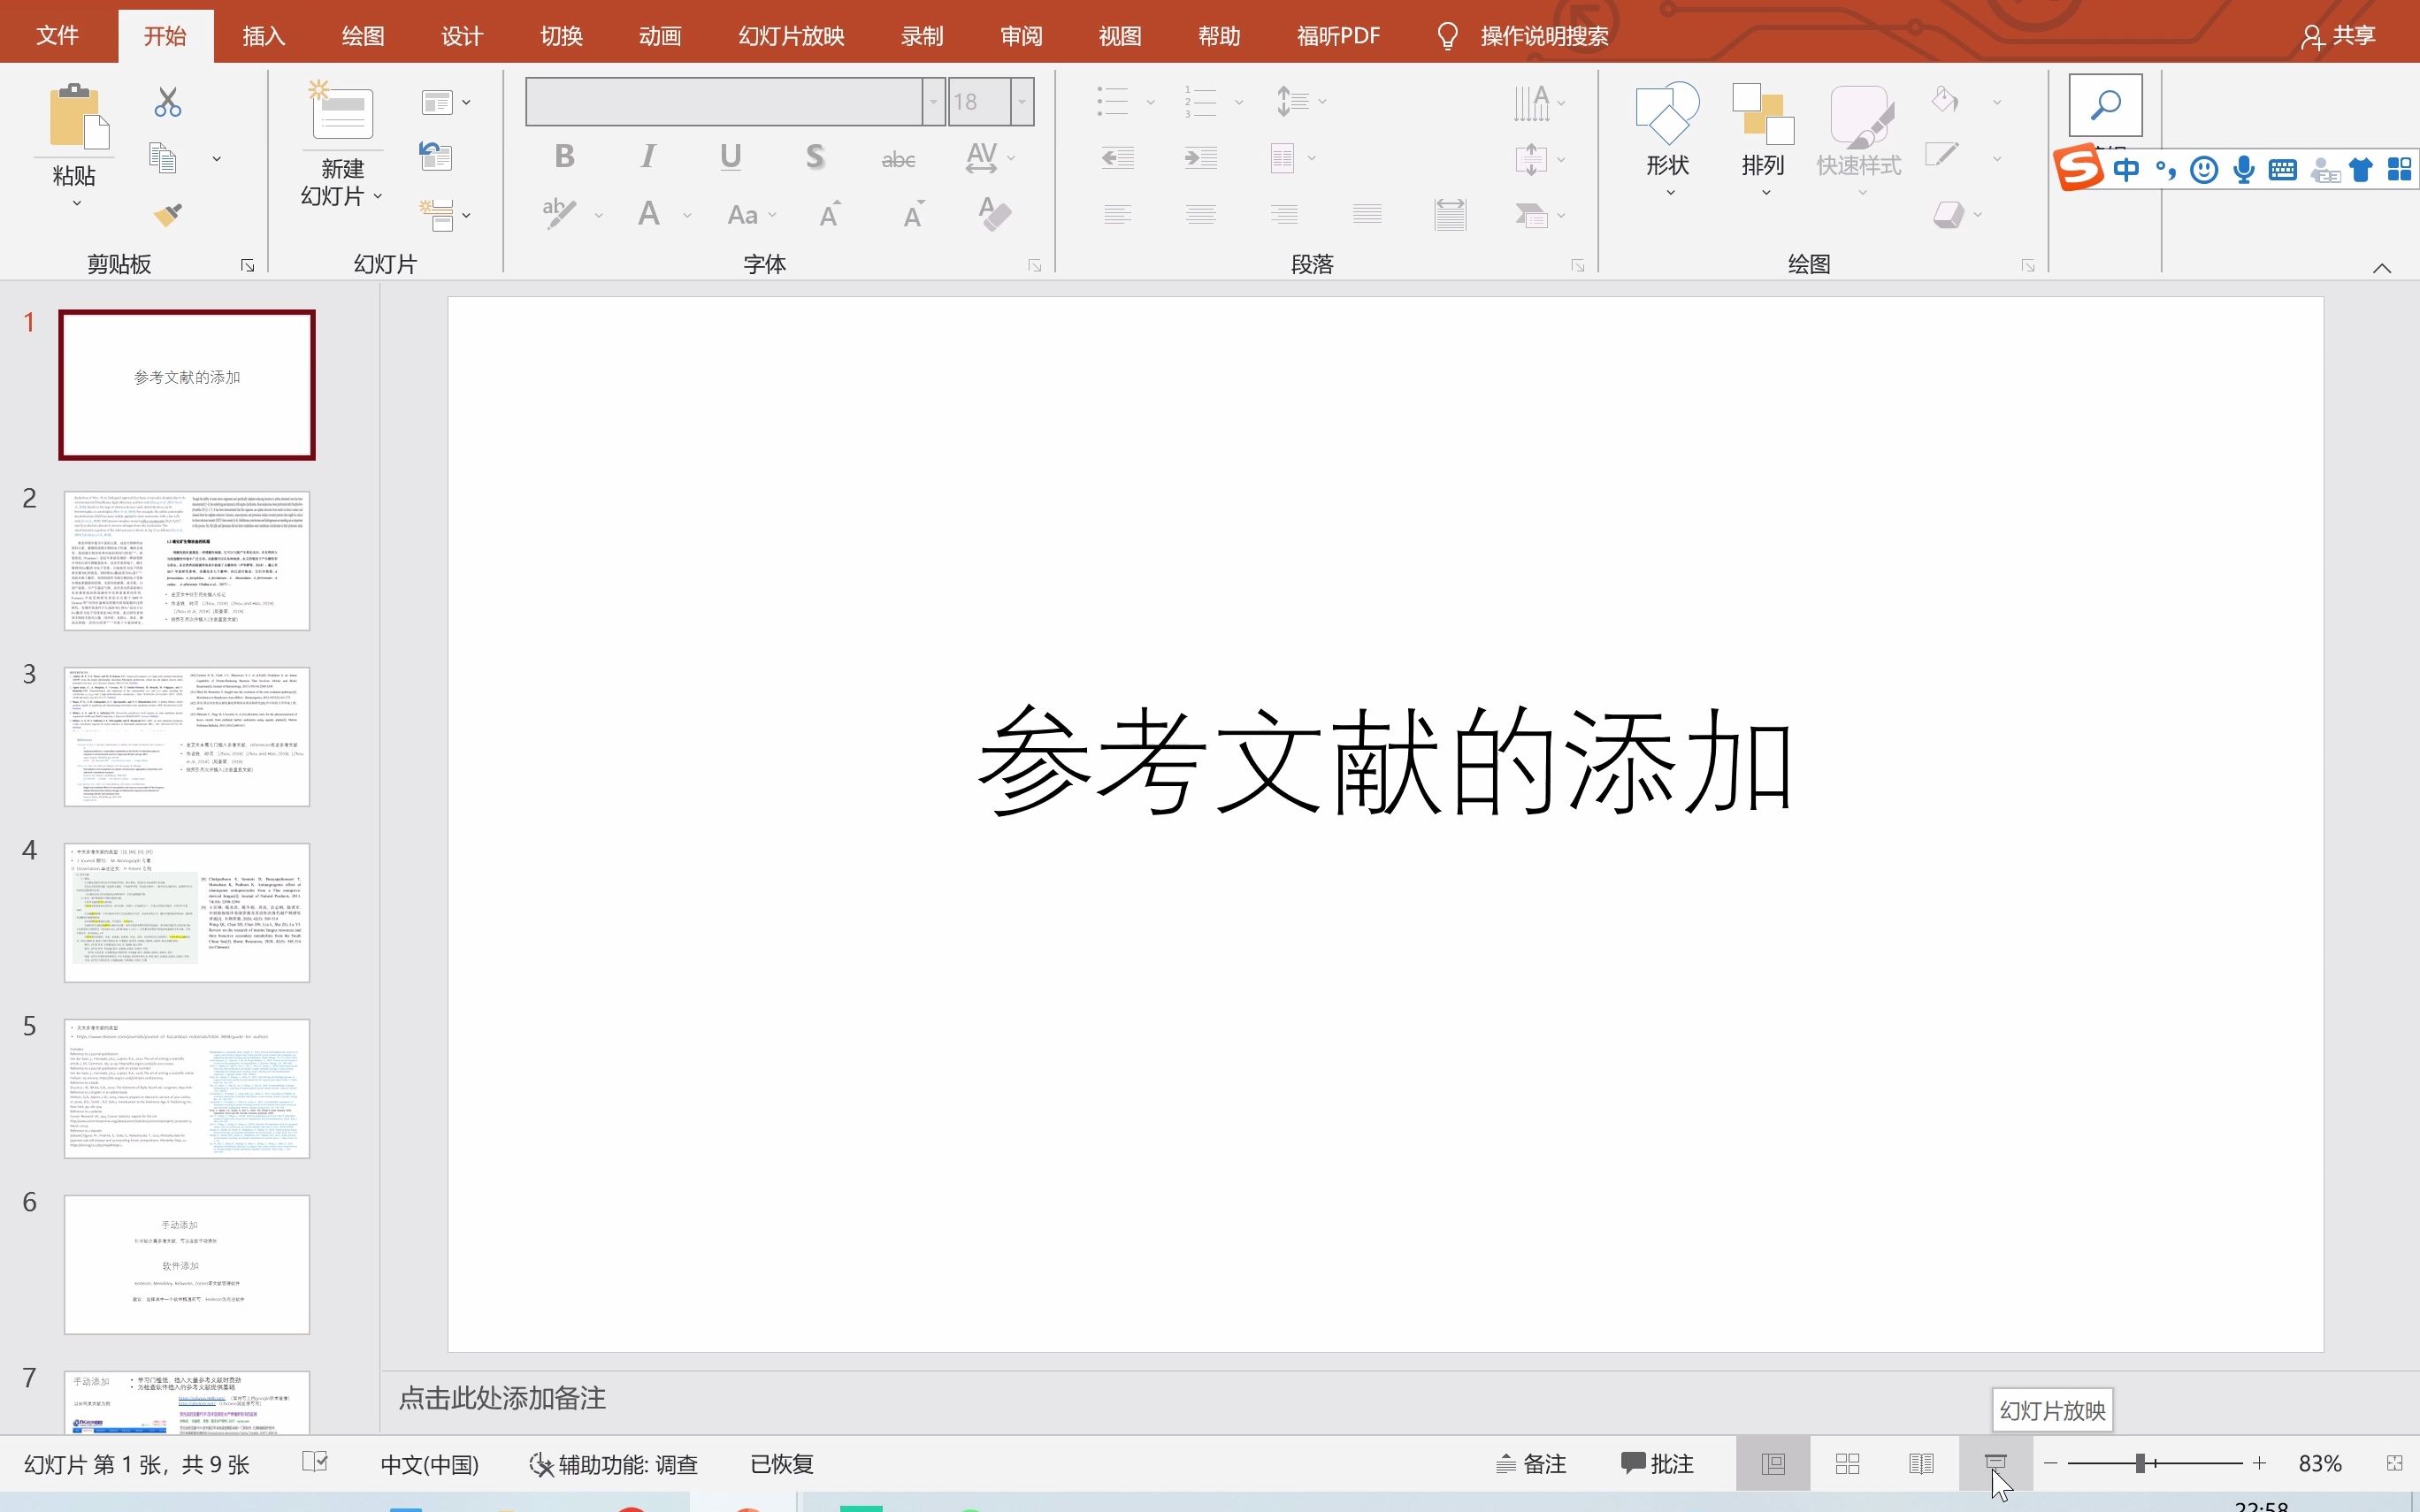2420x1512 pixels.
Task: Click the Shapes icon
Action: pos(1667,113)
